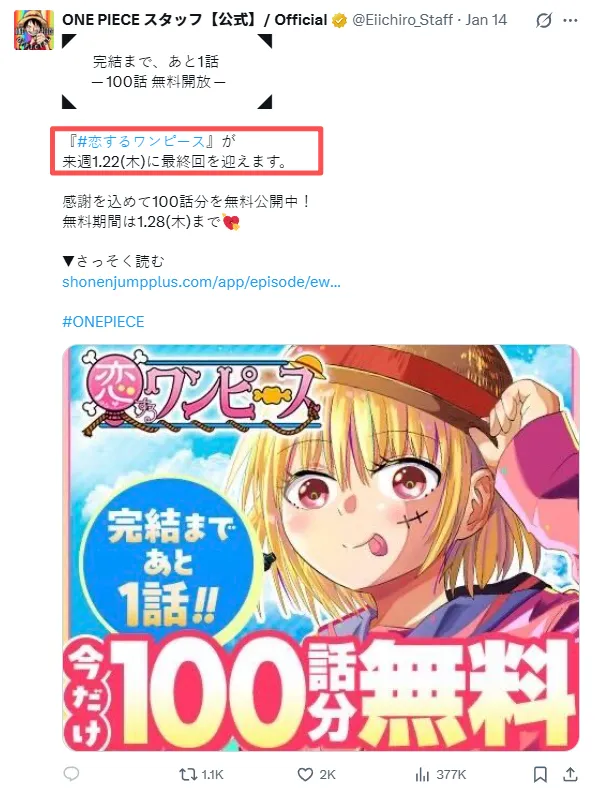Click the gold verified badge

pyautogui.click(x=339, y=21)
